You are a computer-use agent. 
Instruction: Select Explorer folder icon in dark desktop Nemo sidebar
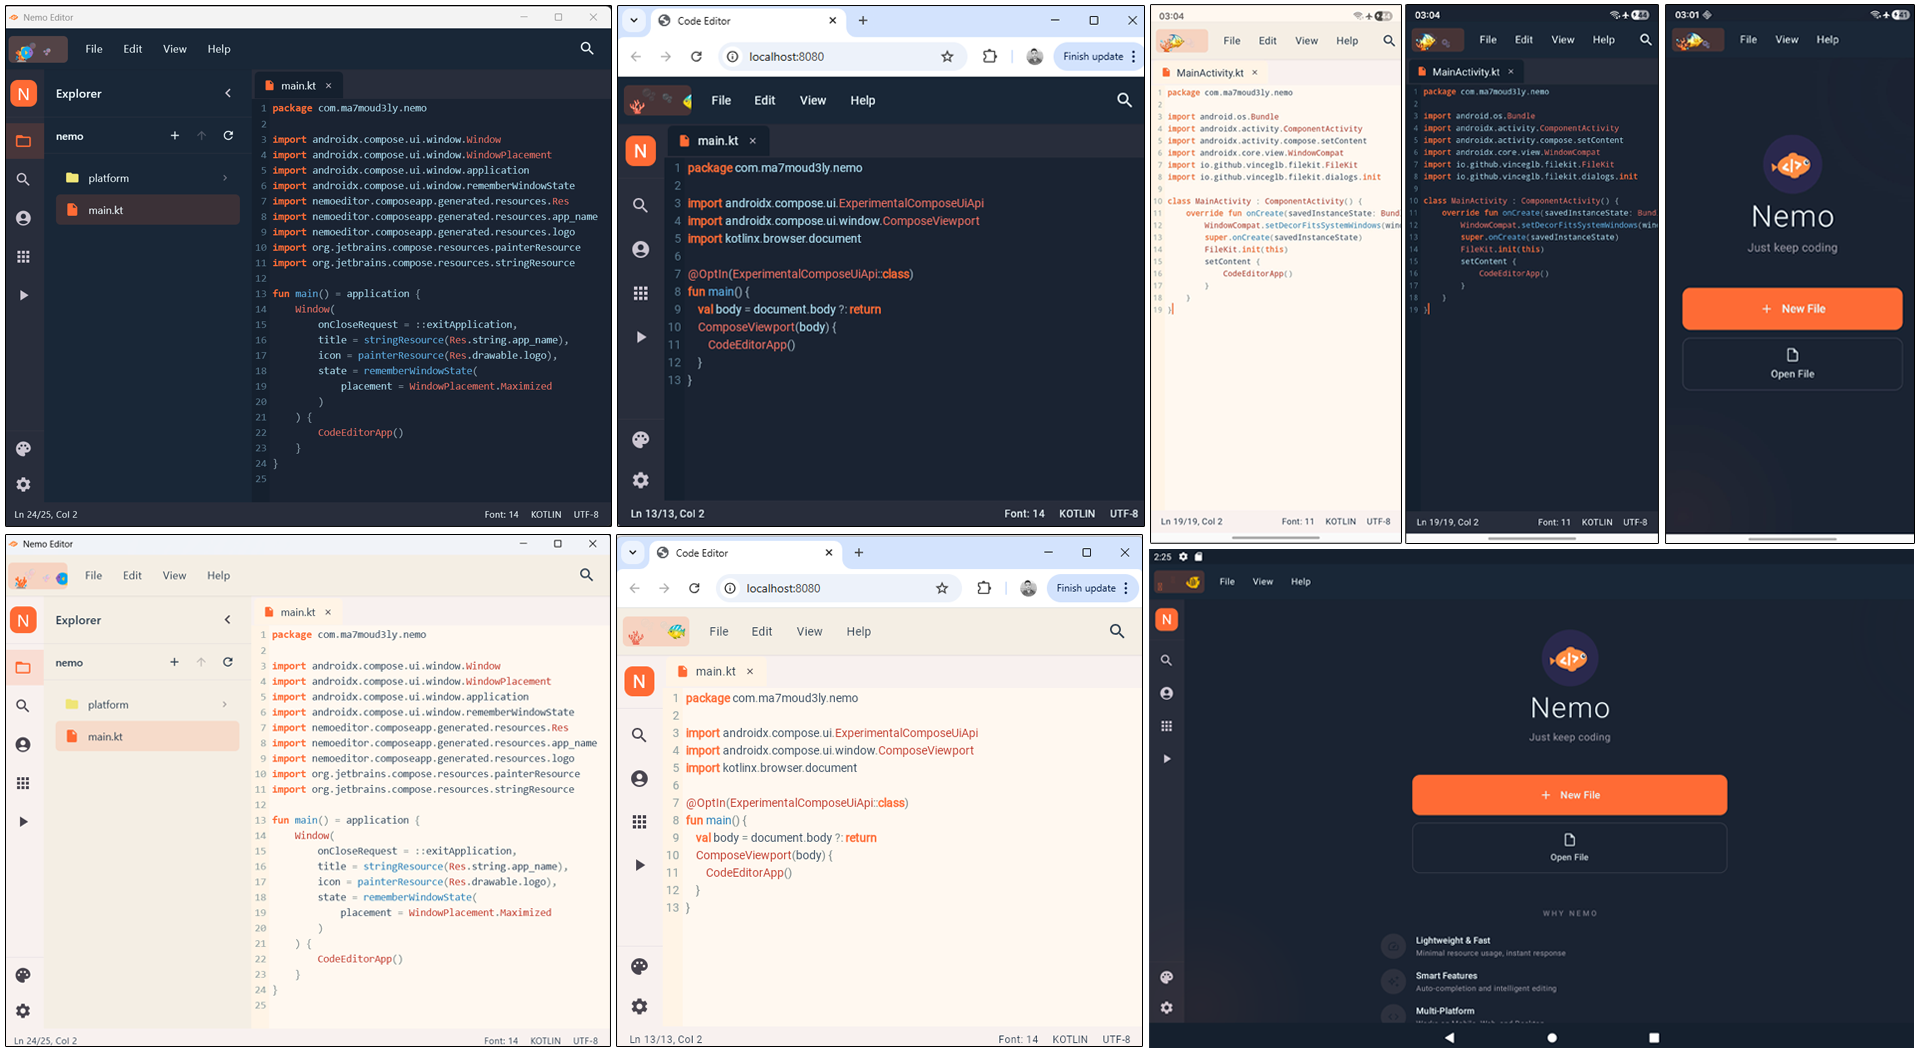(x=23, y=141)
